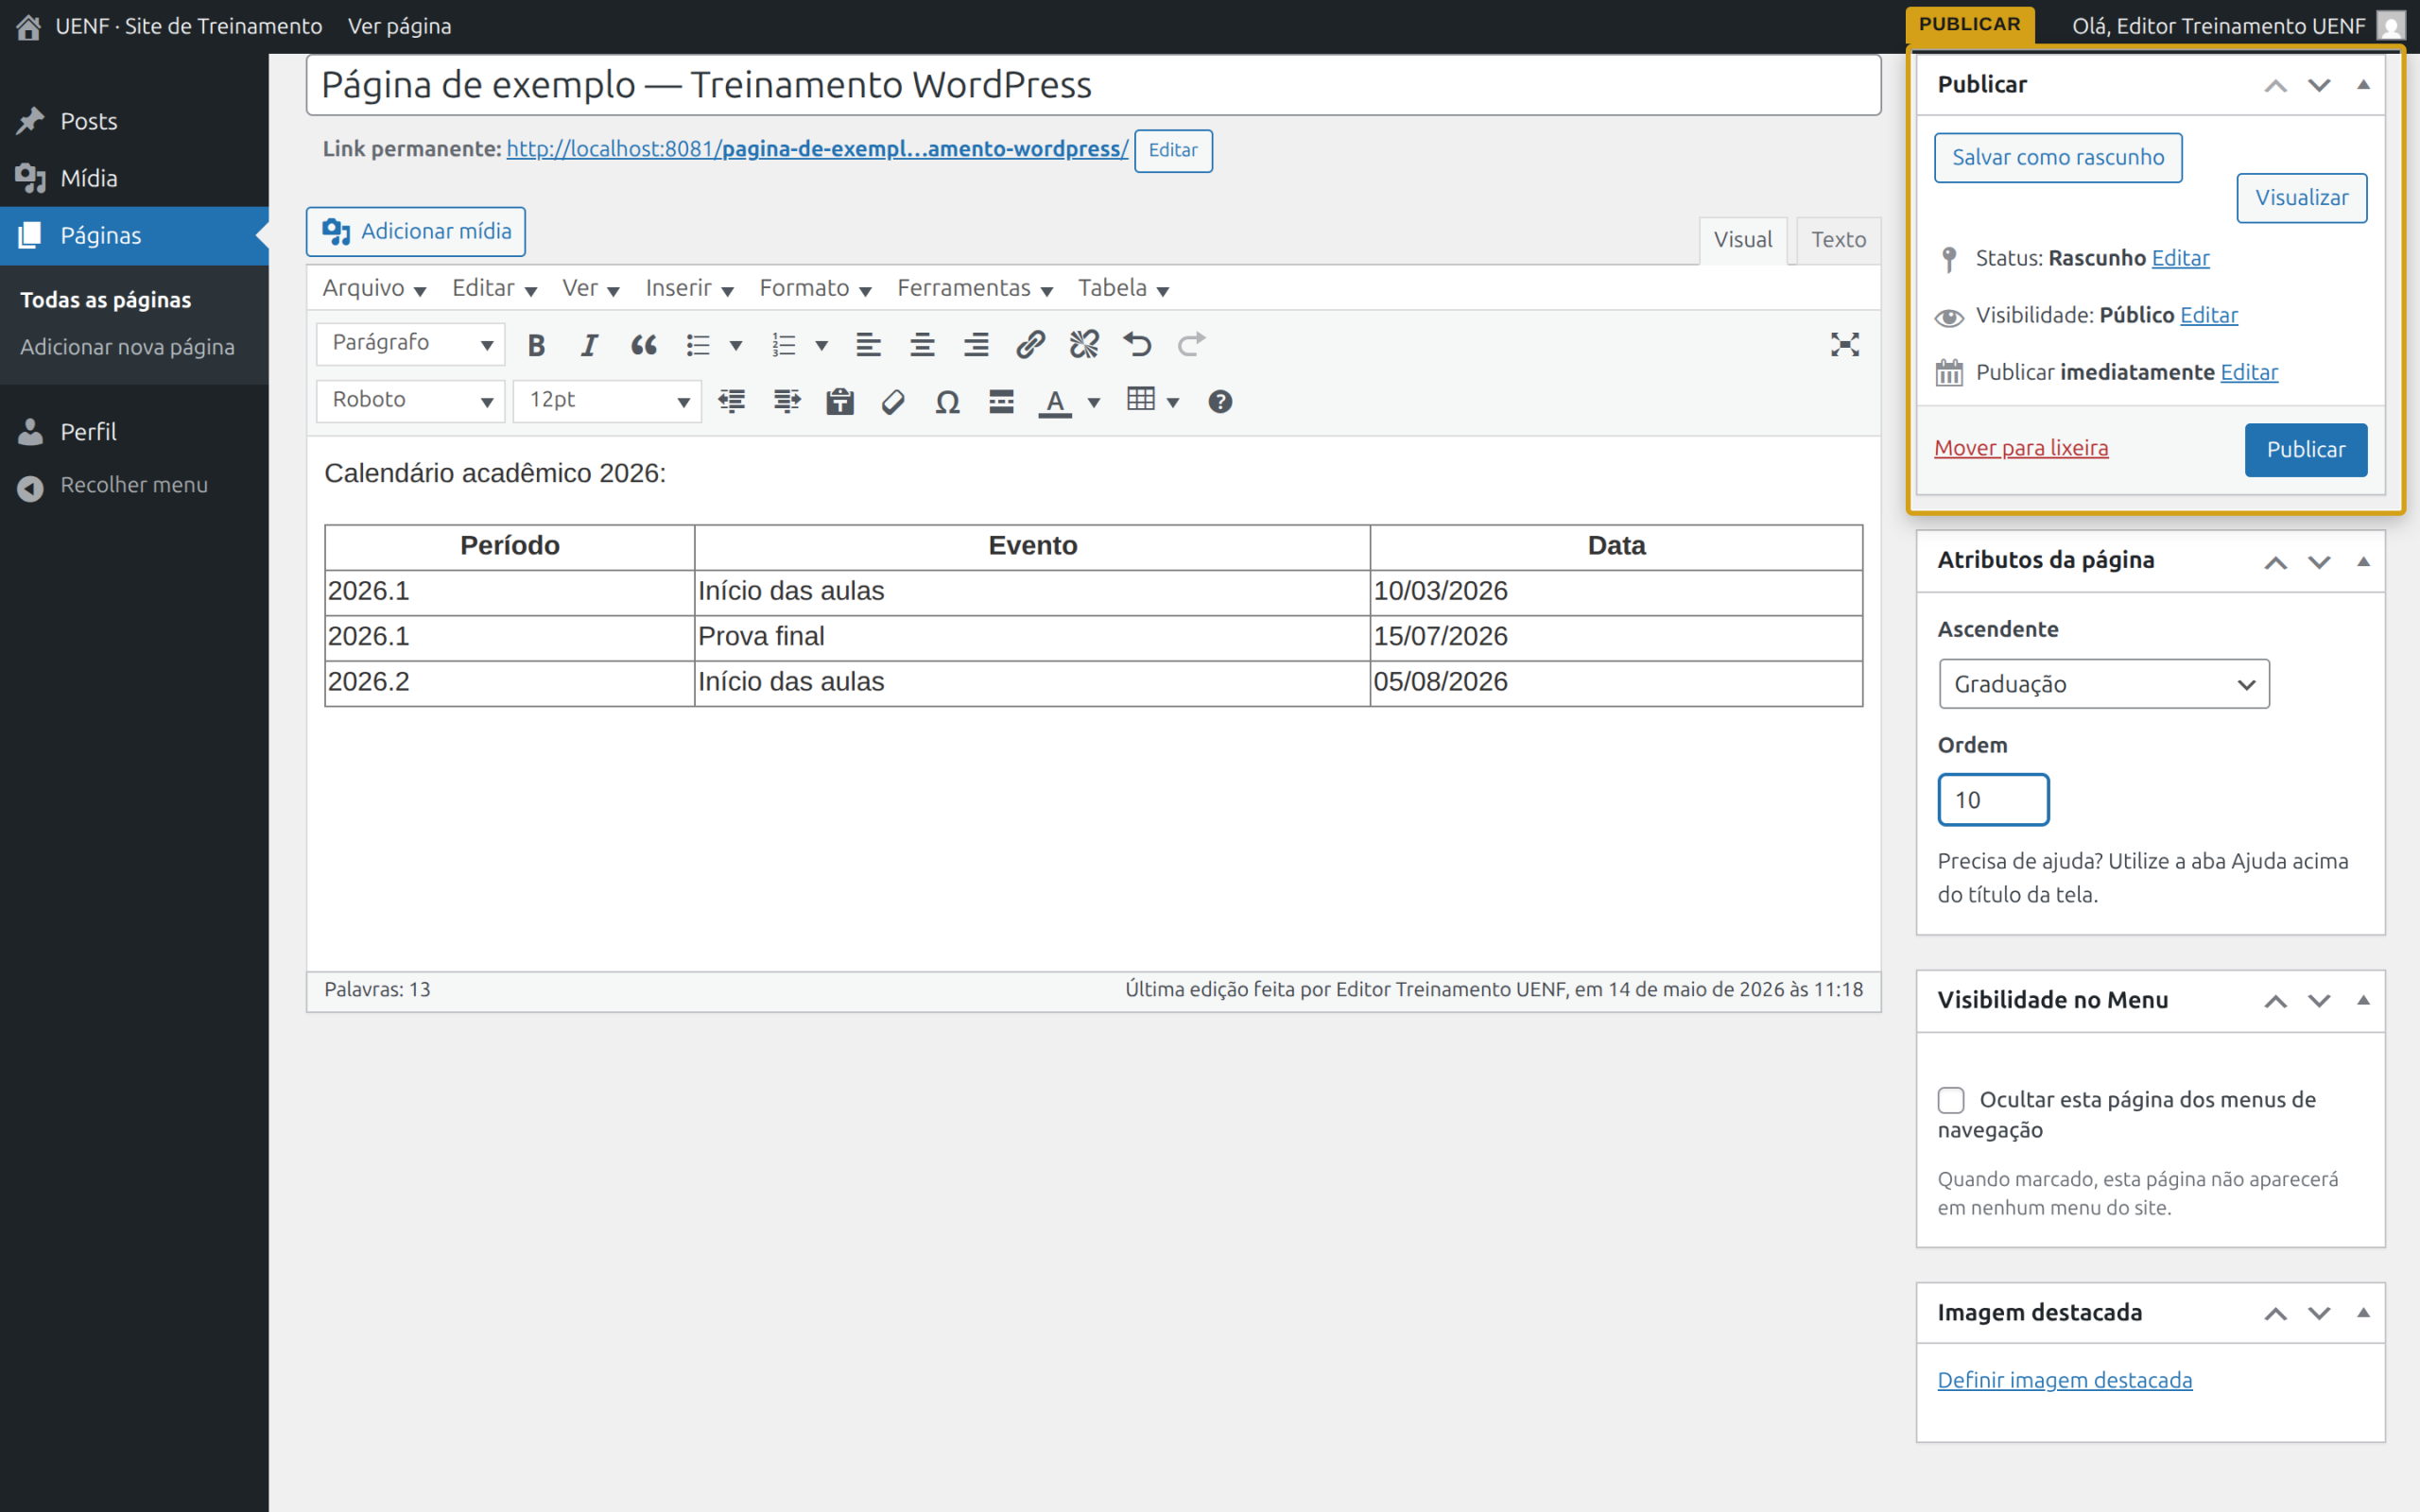Open user avatar in admin bar
The height and width of the screenshot is (1512, 2420).
[x=2390, y=26]
